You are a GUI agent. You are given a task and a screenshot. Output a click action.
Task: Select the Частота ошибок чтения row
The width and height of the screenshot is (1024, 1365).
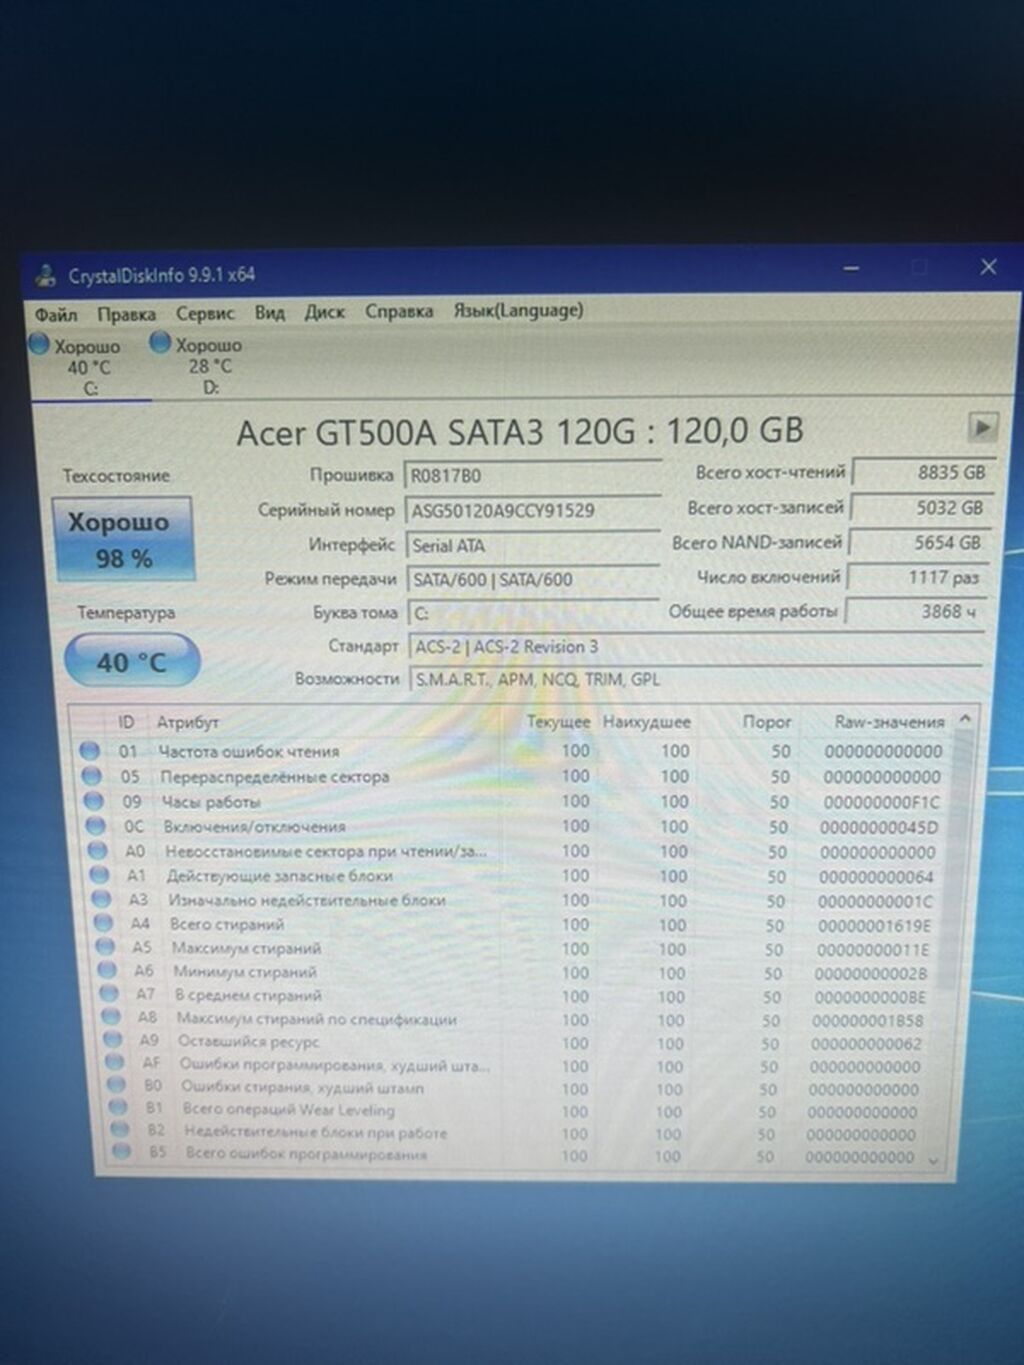click(x=512, y=751)
